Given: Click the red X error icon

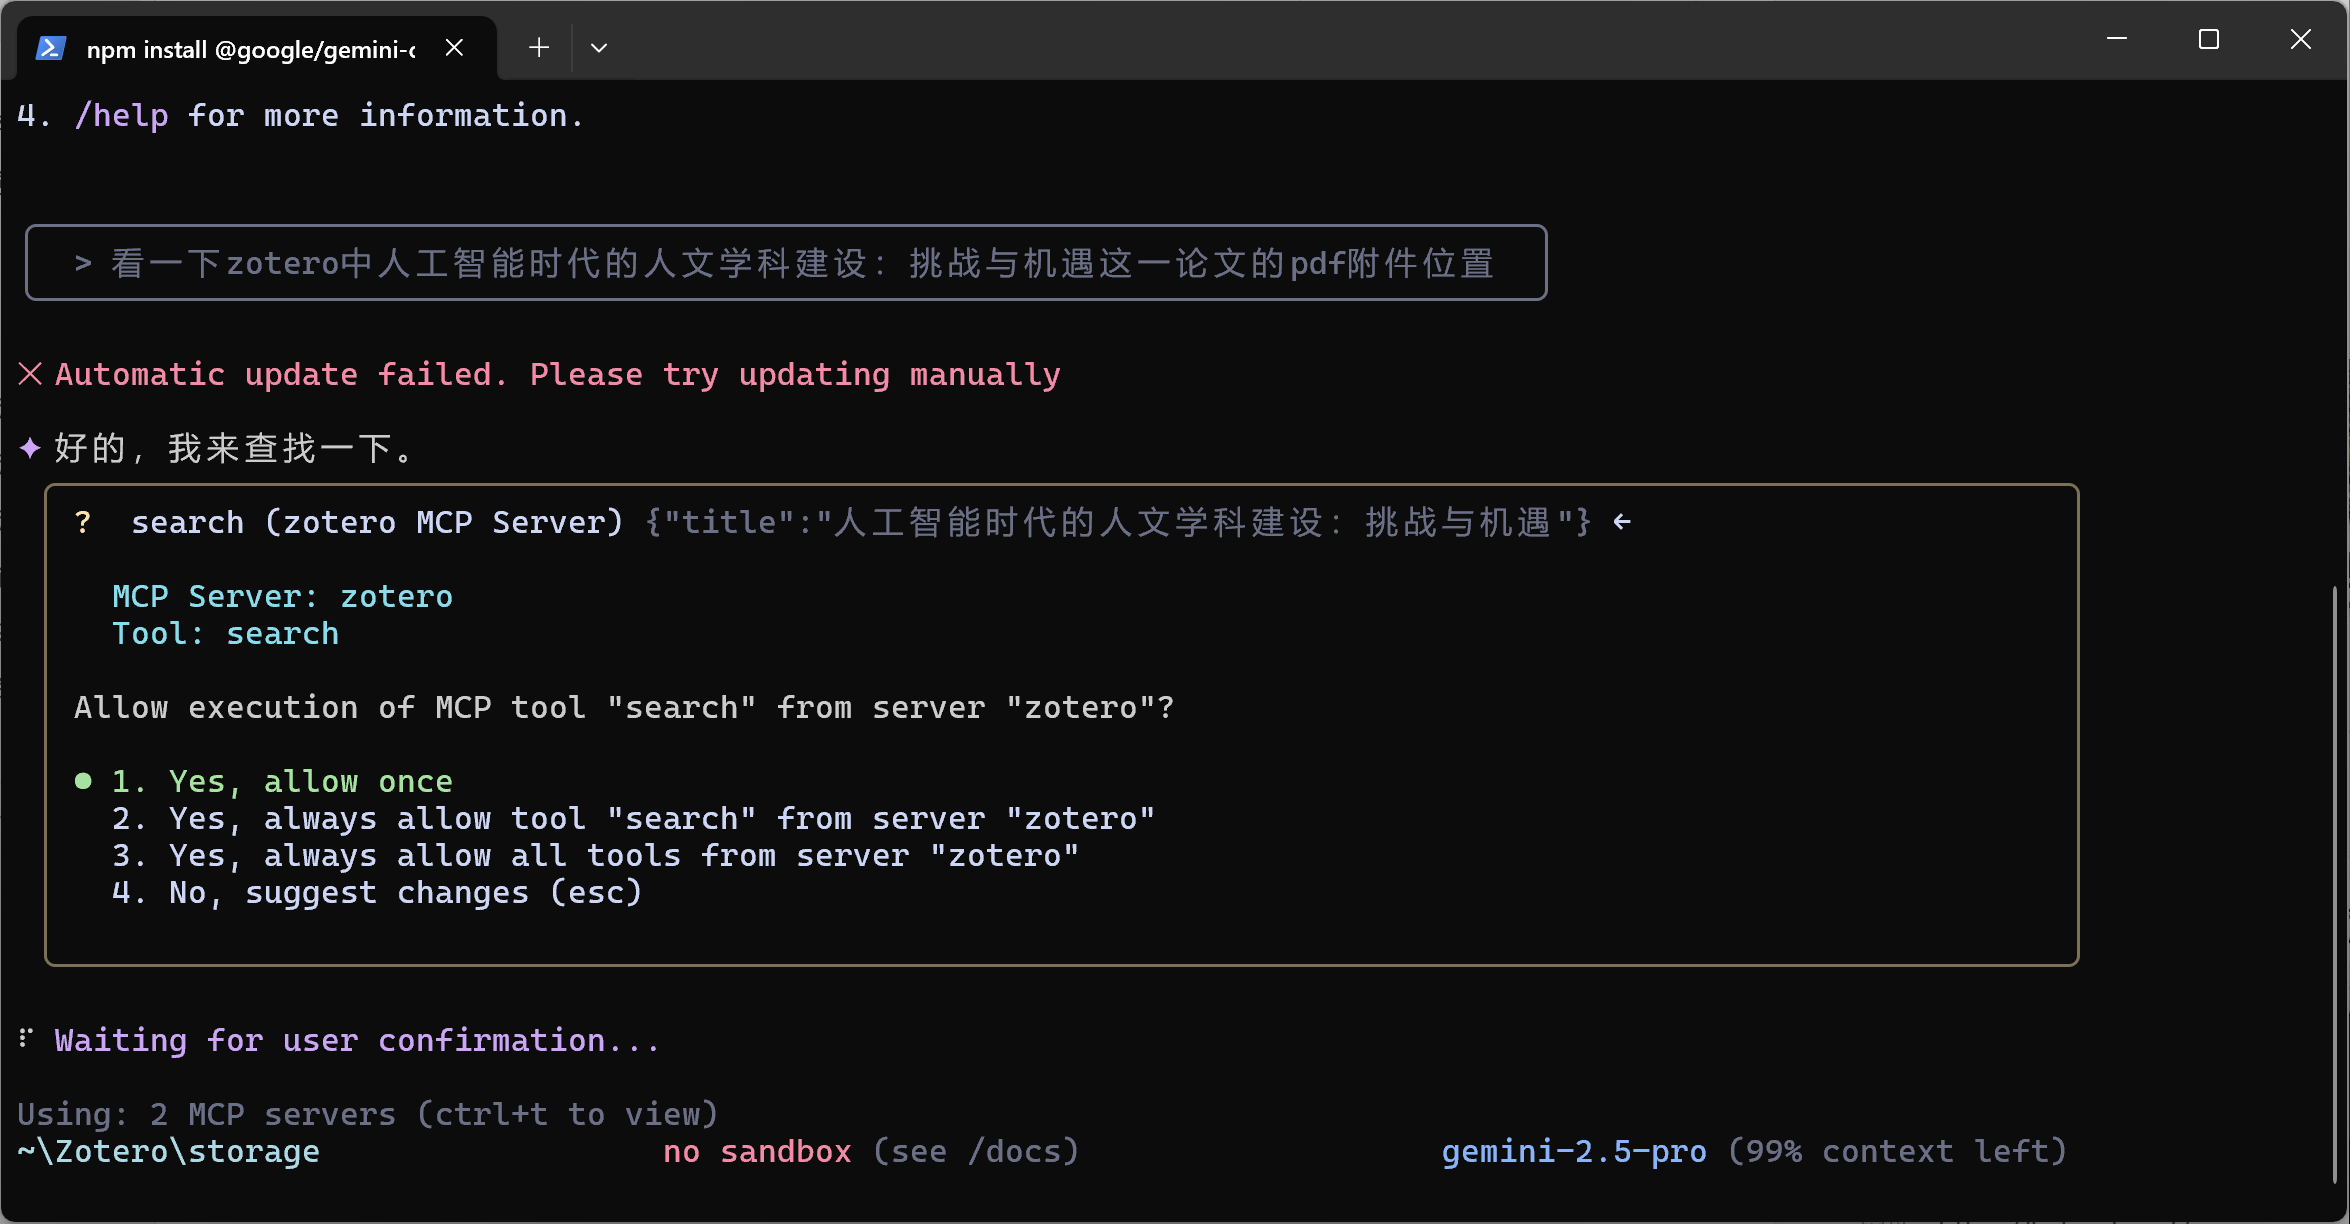Looking at the screenshot, I should click(29, 373).
